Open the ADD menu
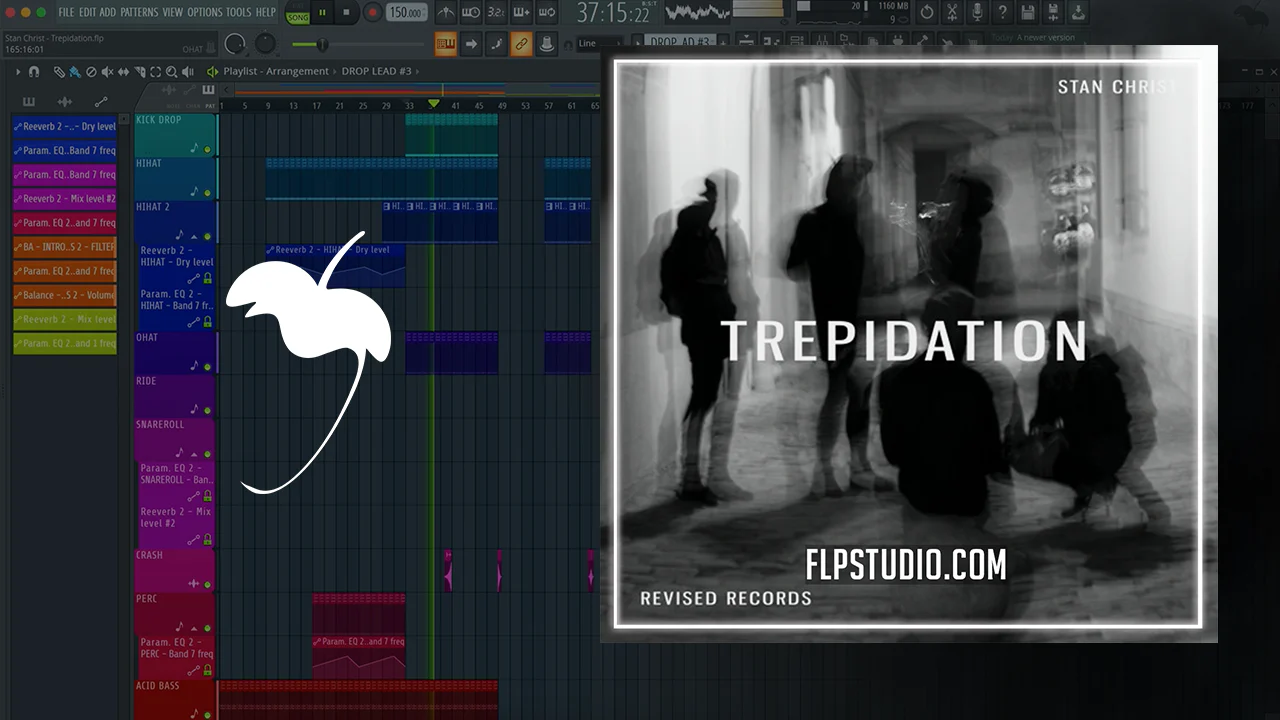This screenshot has width=1280, height=720. (x=108, y=12)
